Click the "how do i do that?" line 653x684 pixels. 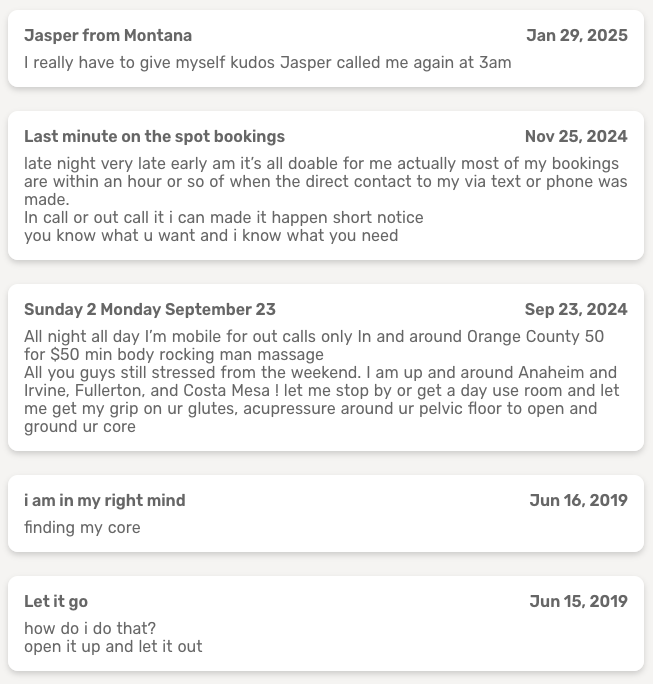pos(90,629)
